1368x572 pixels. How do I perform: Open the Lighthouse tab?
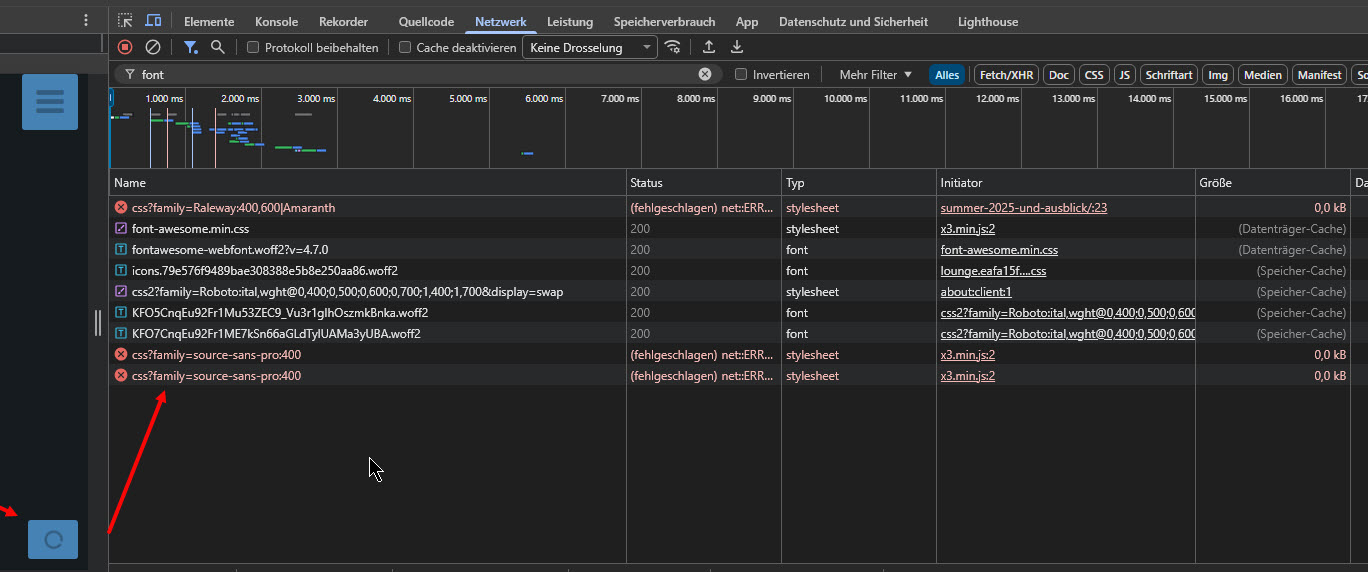coord(988,21)
